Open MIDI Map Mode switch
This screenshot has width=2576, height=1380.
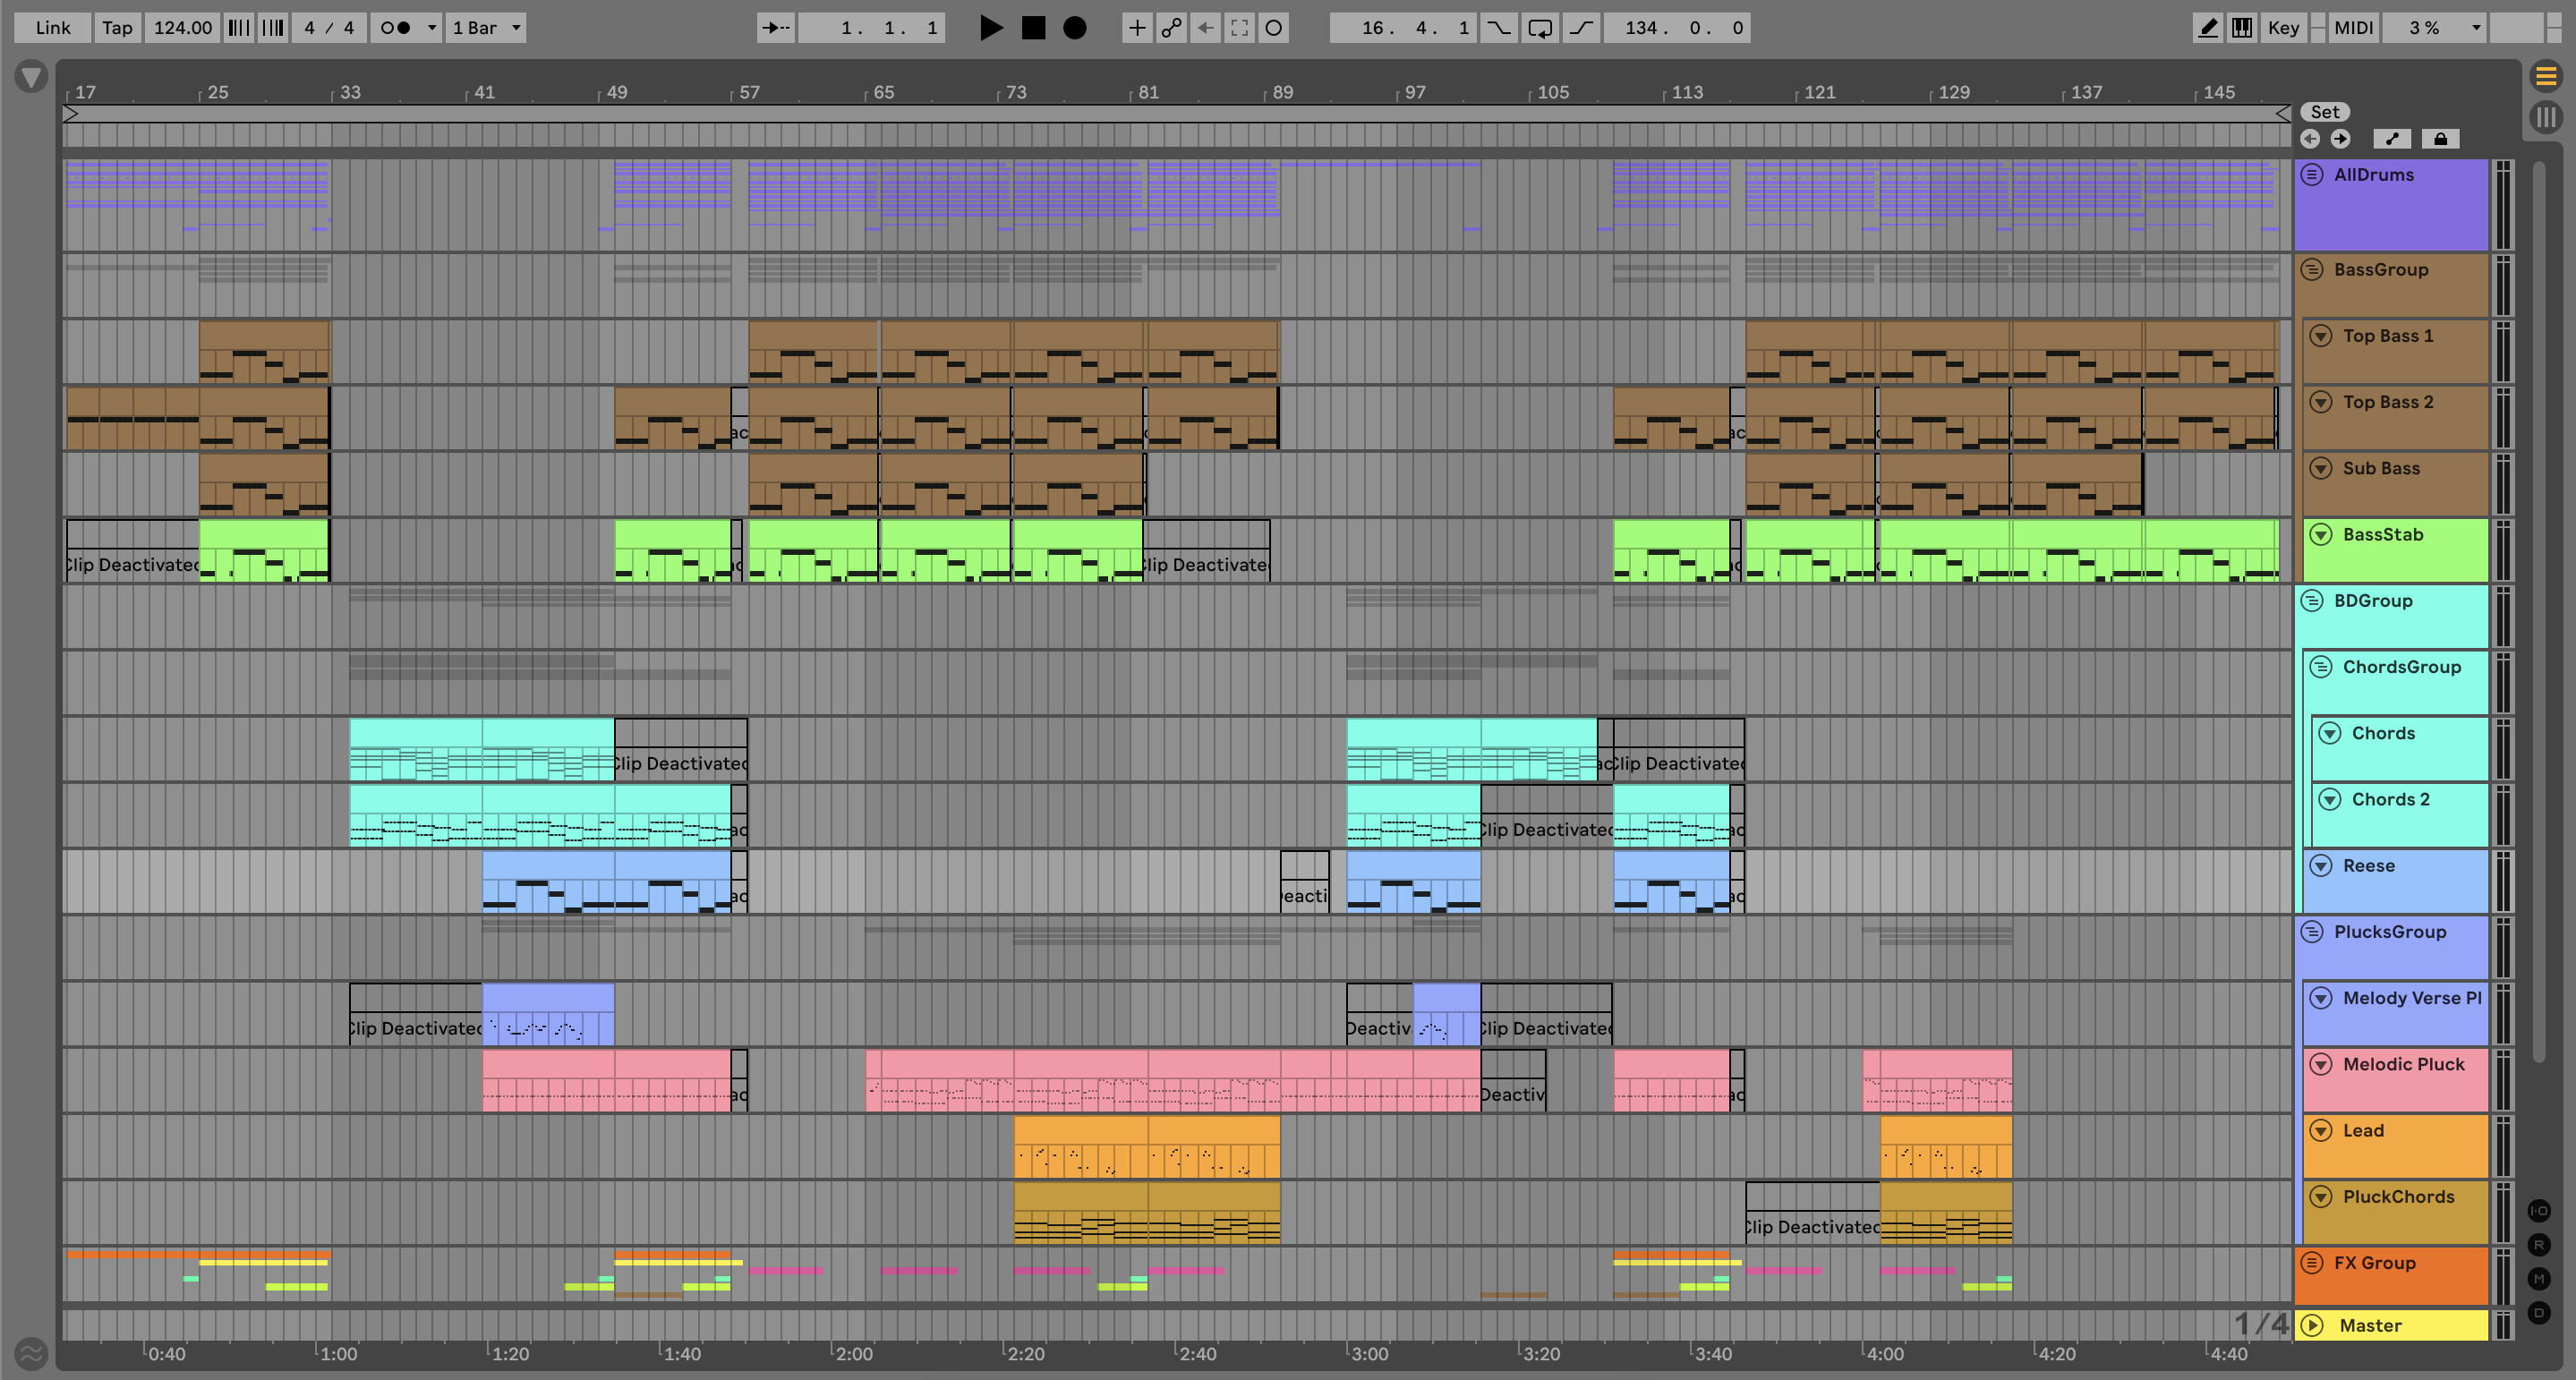coord(2353,28)
